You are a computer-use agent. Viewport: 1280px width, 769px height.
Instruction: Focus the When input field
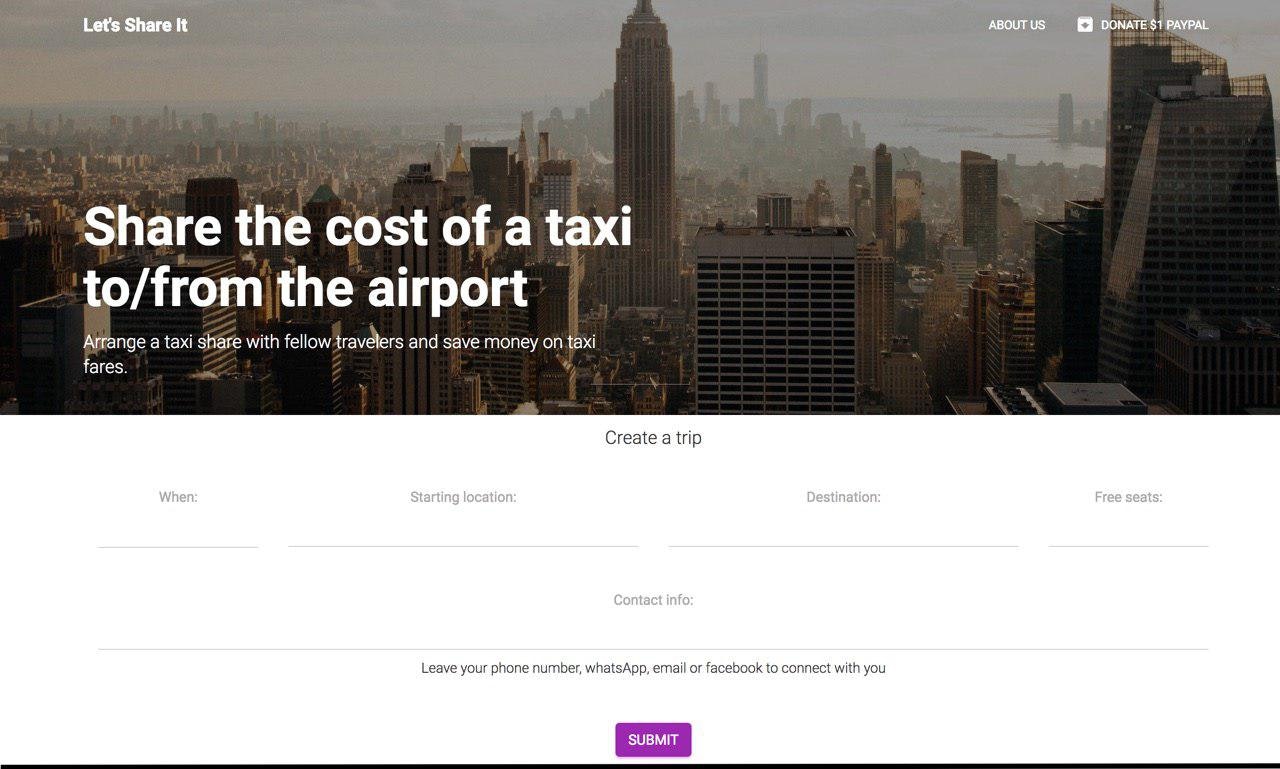pos(178,531)
